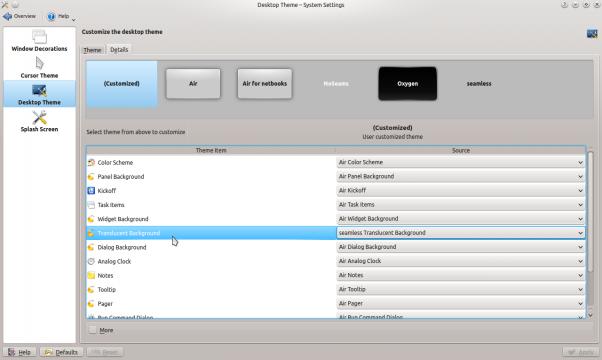Select the Air theme thumbnail

[x=193, y=84]
